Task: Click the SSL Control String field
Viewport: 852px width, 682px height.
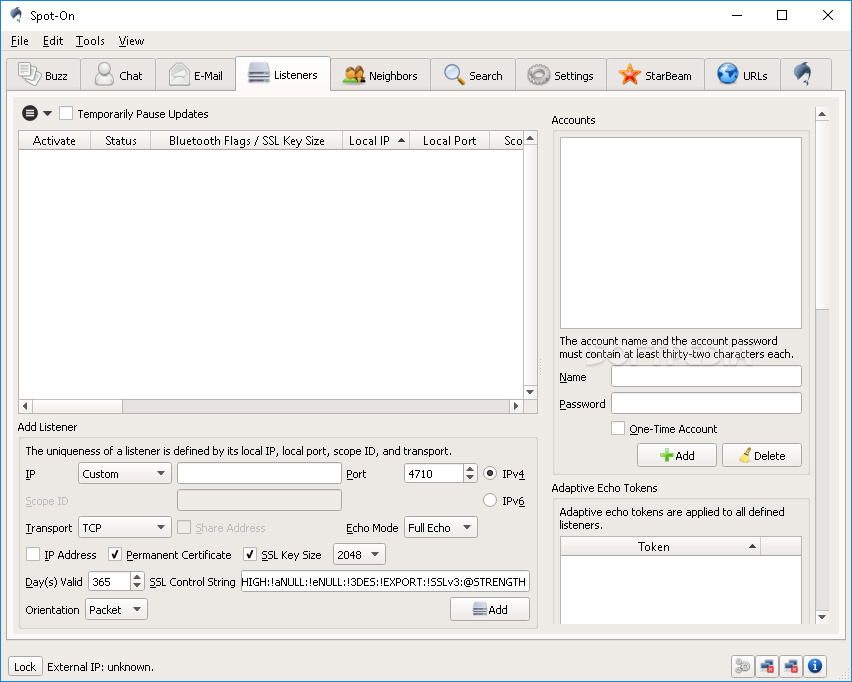Action: (x=385, y=581)
